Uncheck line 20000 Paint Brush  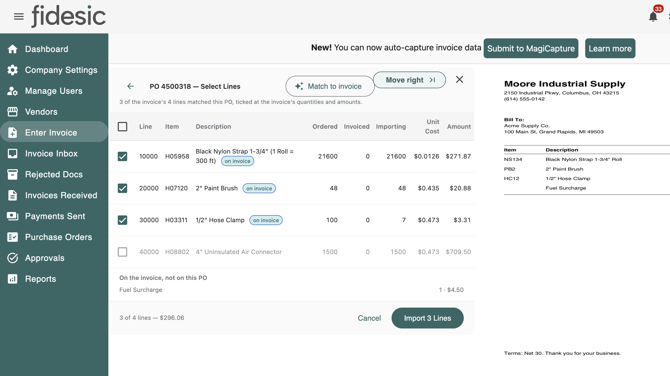123,188
